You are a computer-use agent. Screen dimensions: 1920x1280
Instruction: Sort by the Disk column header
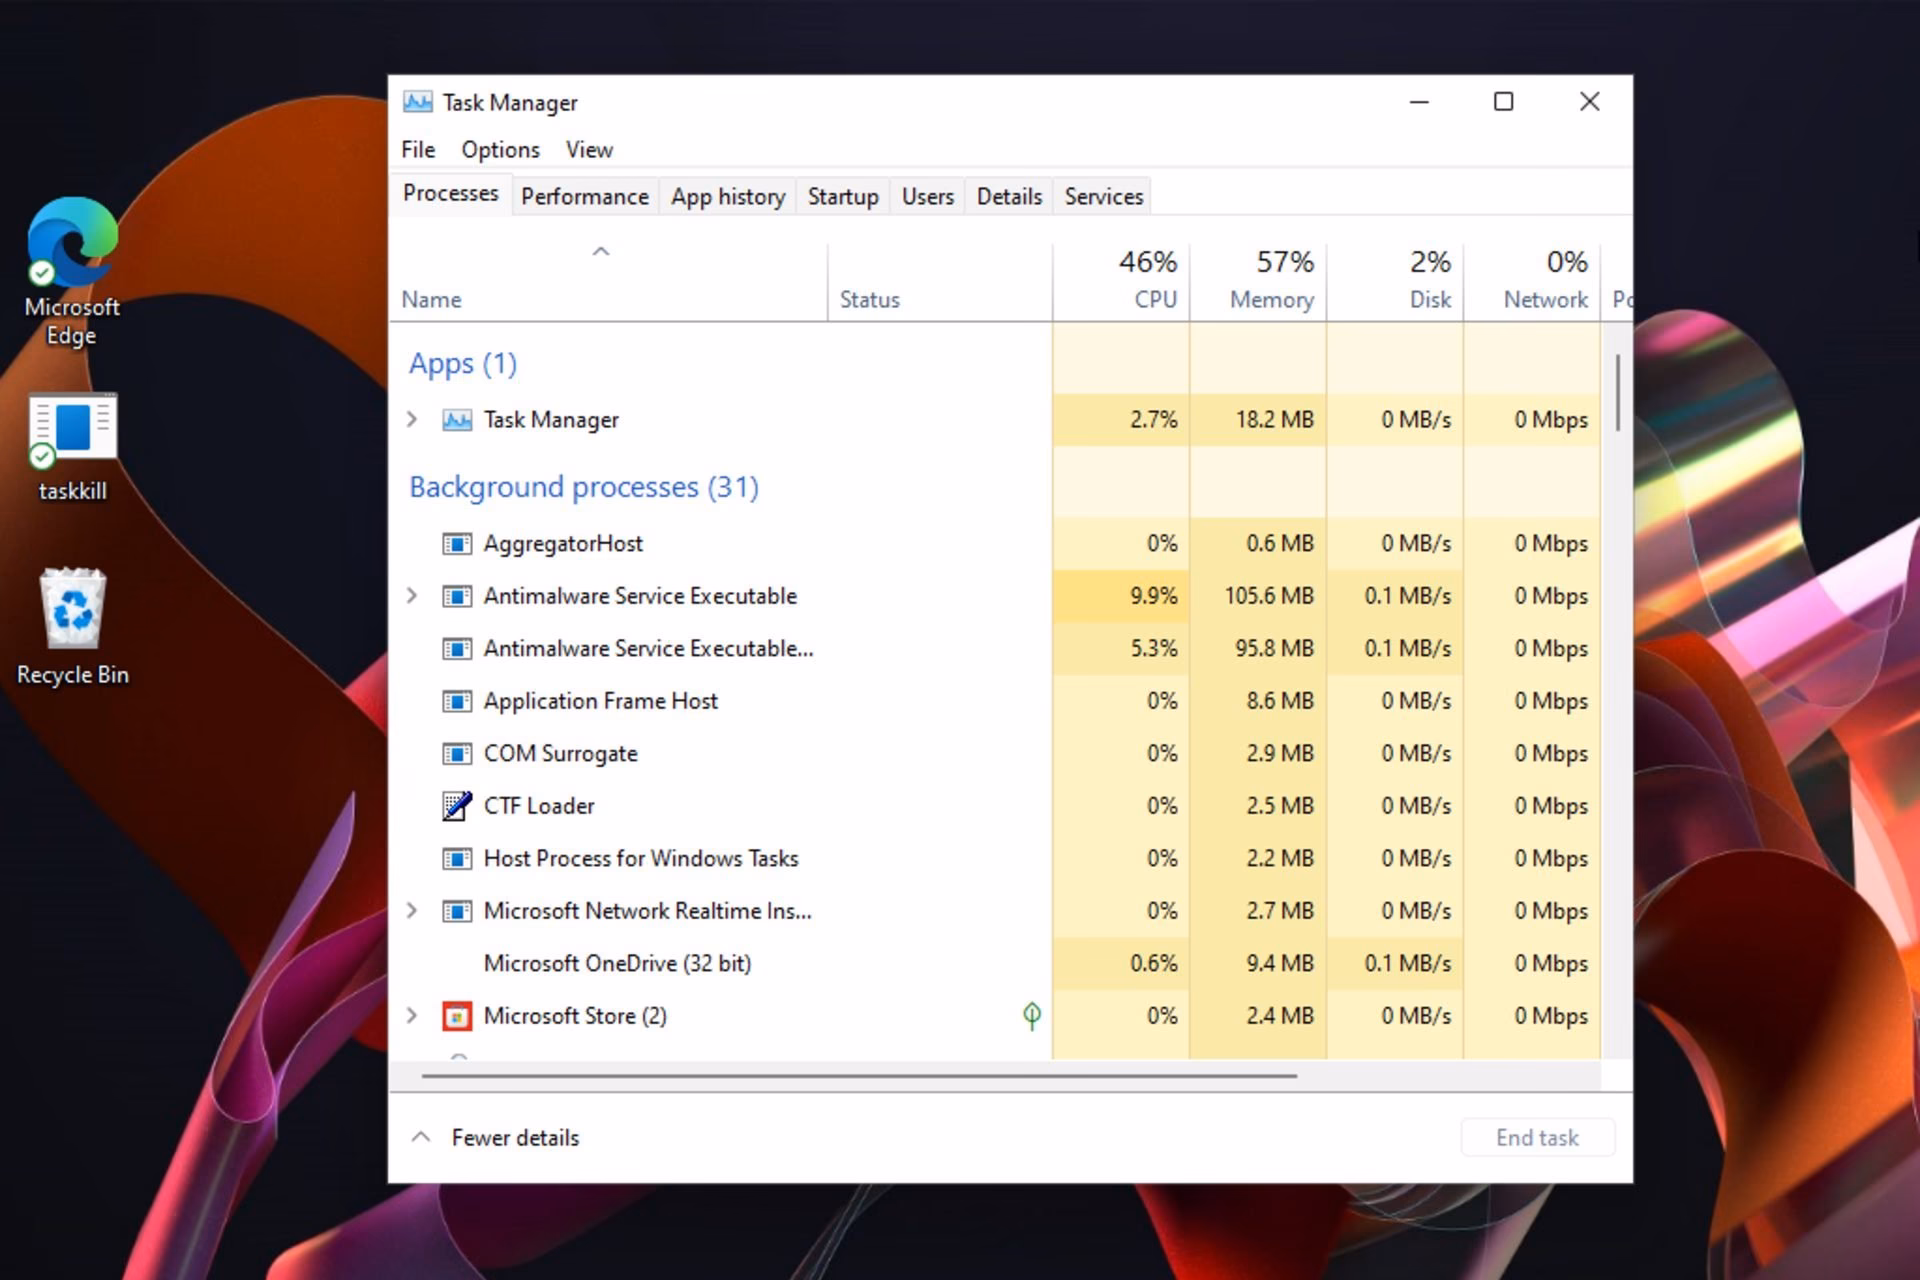[x=1396, y=281]
